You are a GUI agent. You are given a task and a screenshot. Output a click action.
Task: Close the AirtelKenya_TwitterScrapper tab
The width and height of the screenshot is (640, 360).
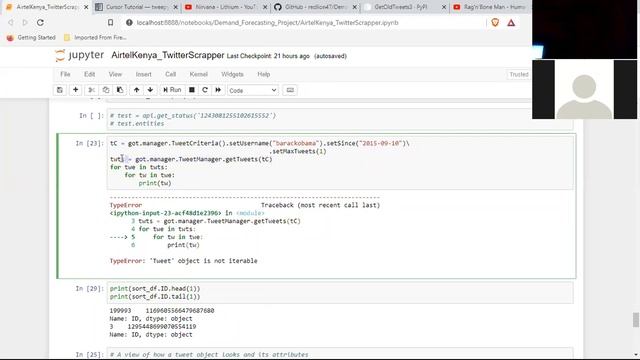point(86,7)
